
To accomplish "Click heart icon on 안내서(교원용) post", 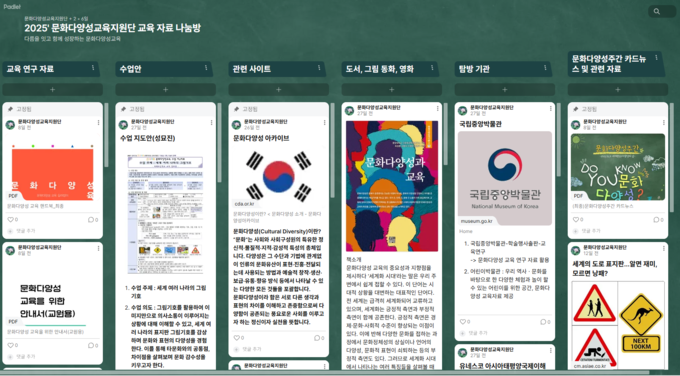I will [x=10, y=346].
